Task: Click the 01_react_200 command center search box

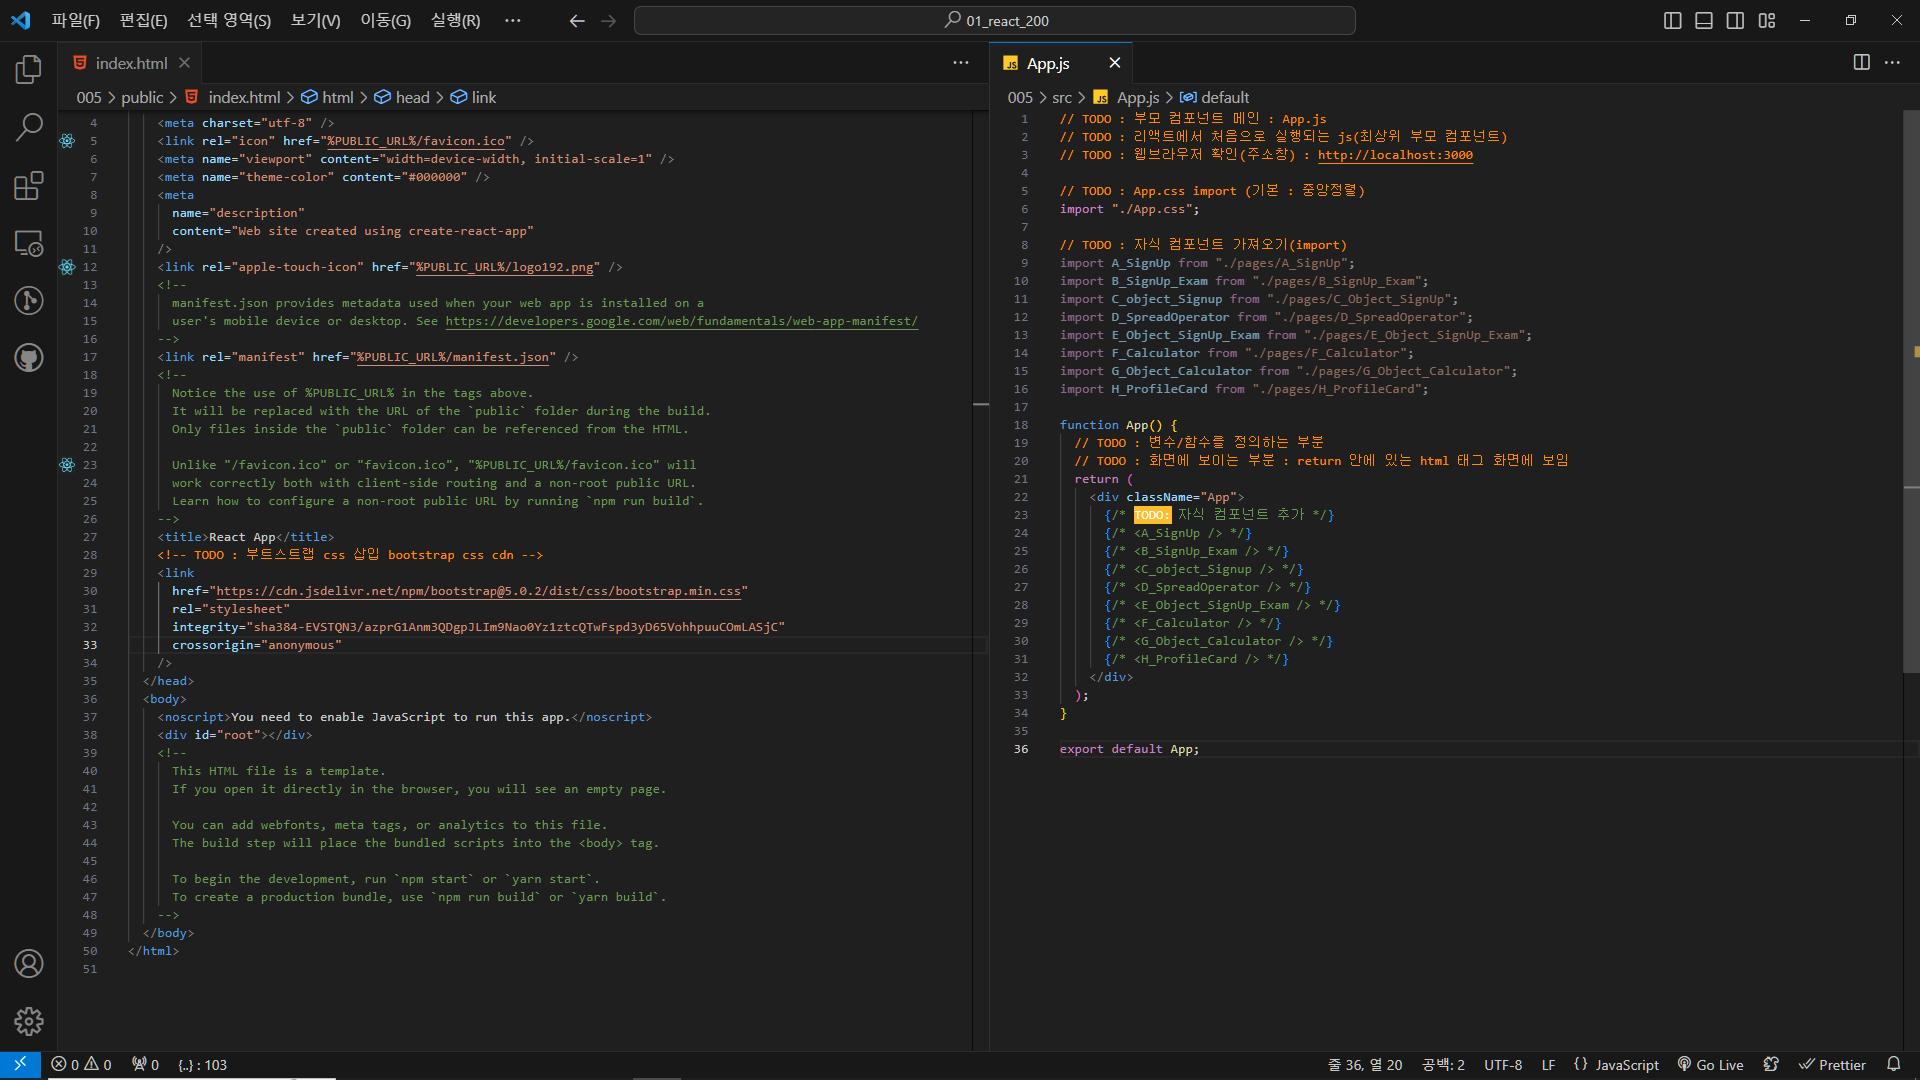Action: (x=994, y=20)
